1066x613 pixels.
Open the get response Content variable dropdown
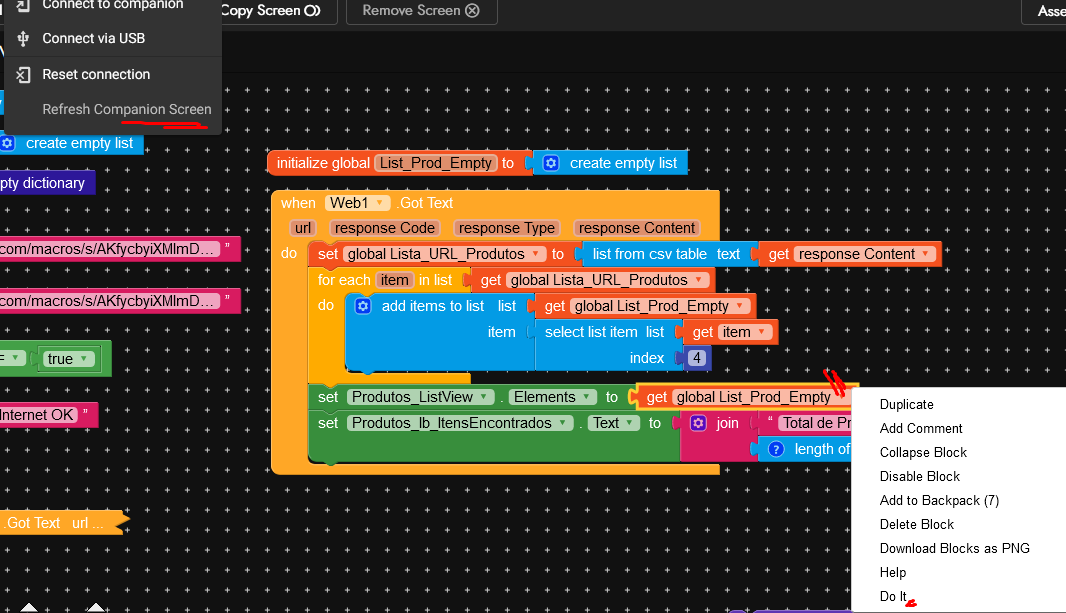(925, 253)
